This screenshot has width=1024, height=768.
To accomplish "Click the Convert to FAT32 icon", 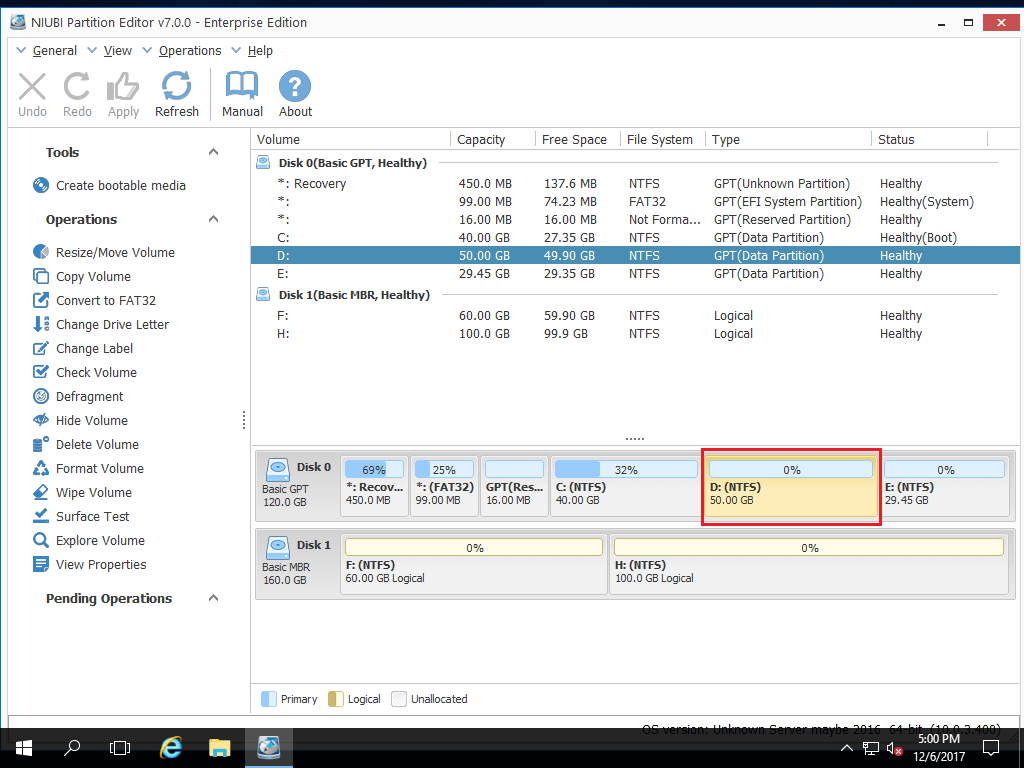I will (x=40, y=300).
